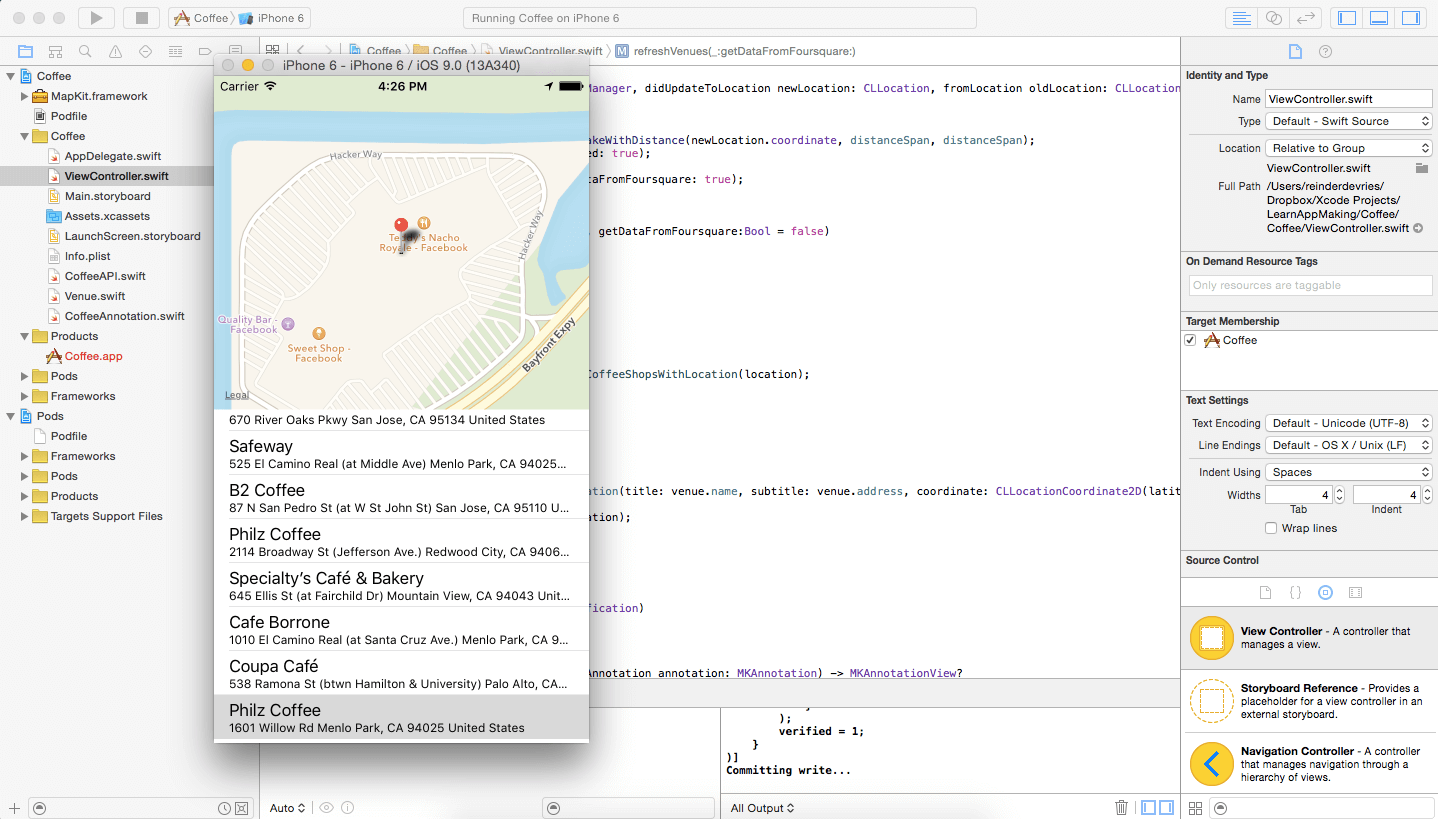Open the Line Endings dropdown
Screen dimensions: 1438x819
[x=1349, y=445]
